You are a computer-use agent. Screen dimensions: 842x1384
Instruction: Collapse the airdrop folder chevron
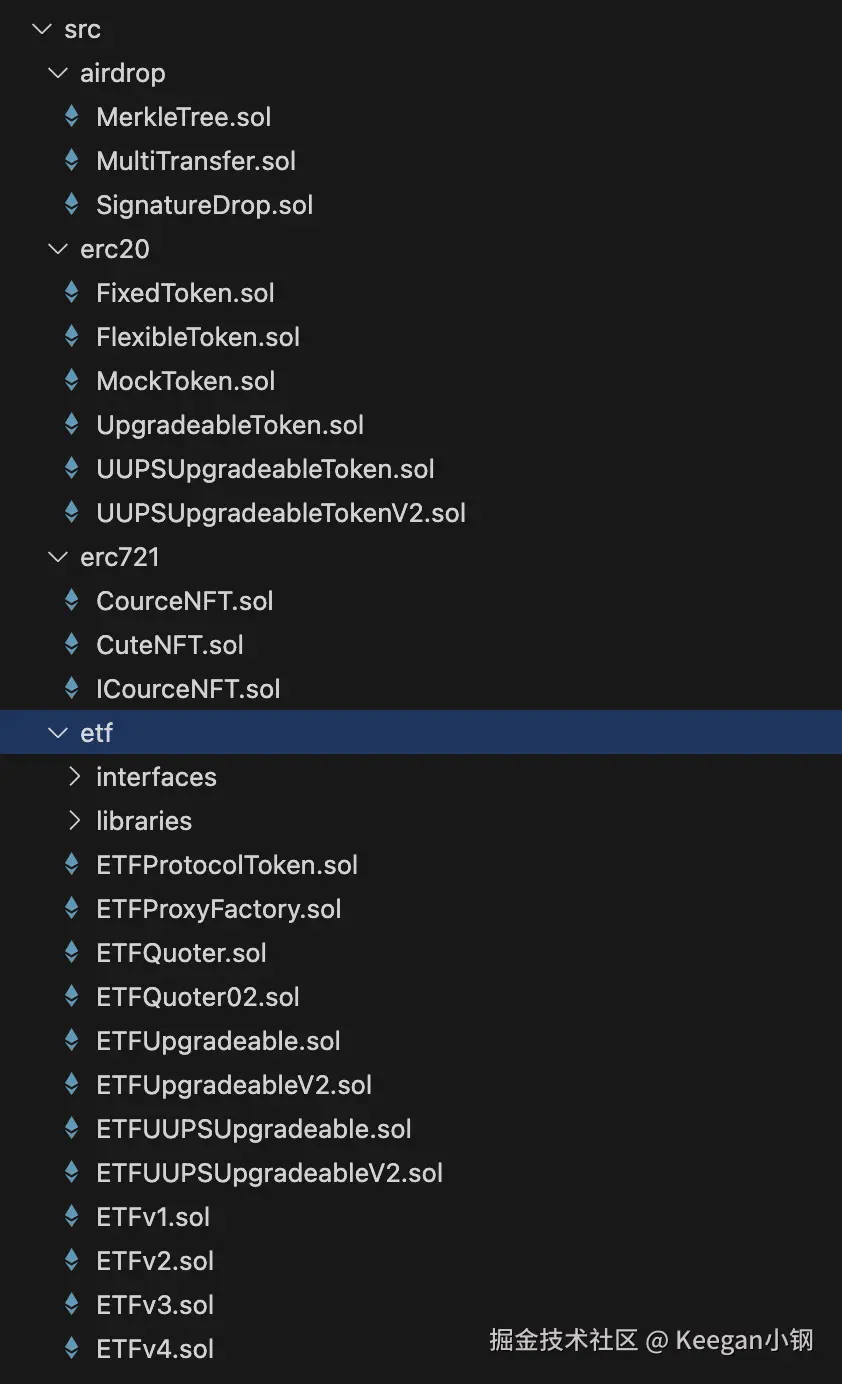[57, 73]
